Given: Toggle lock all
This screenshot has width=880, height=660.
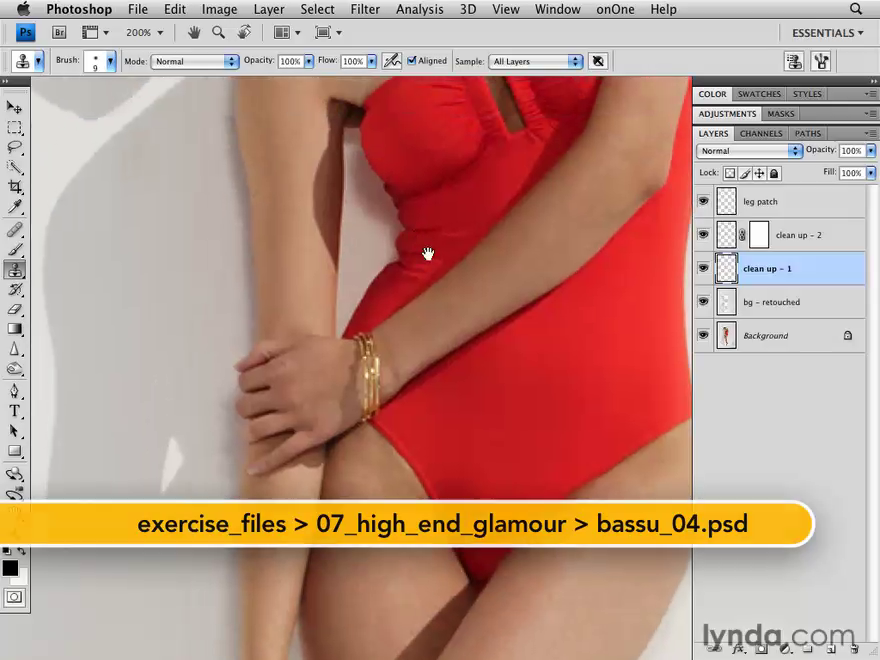Looking at the screenshot, I should [774, 173].
